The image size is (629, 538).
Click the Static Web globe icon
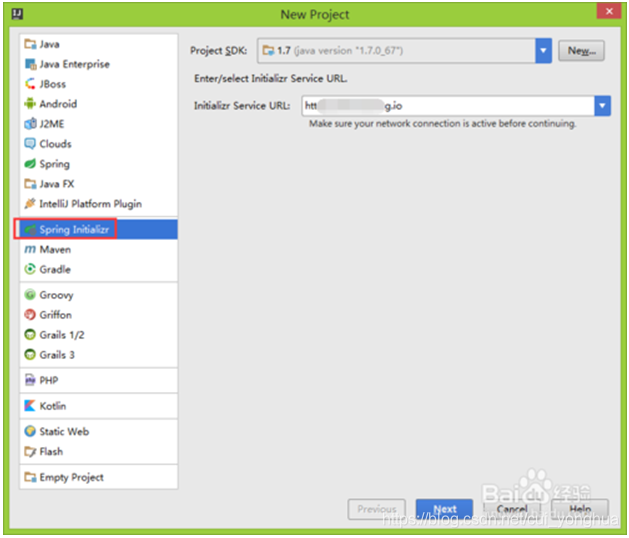[x=30, y=431]
